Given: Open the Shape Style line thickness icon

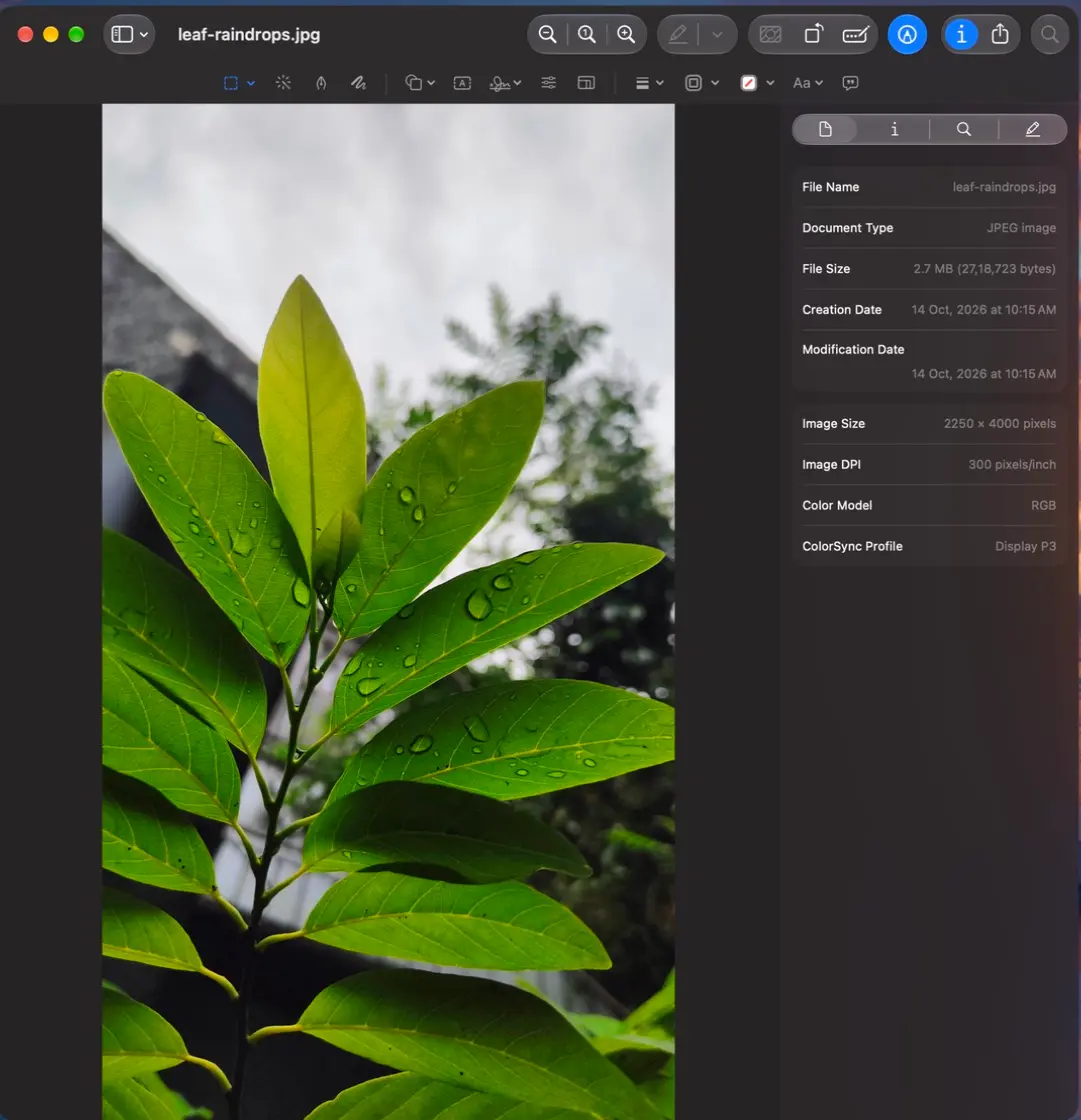Looking at the screenshot, I should 642,83.
